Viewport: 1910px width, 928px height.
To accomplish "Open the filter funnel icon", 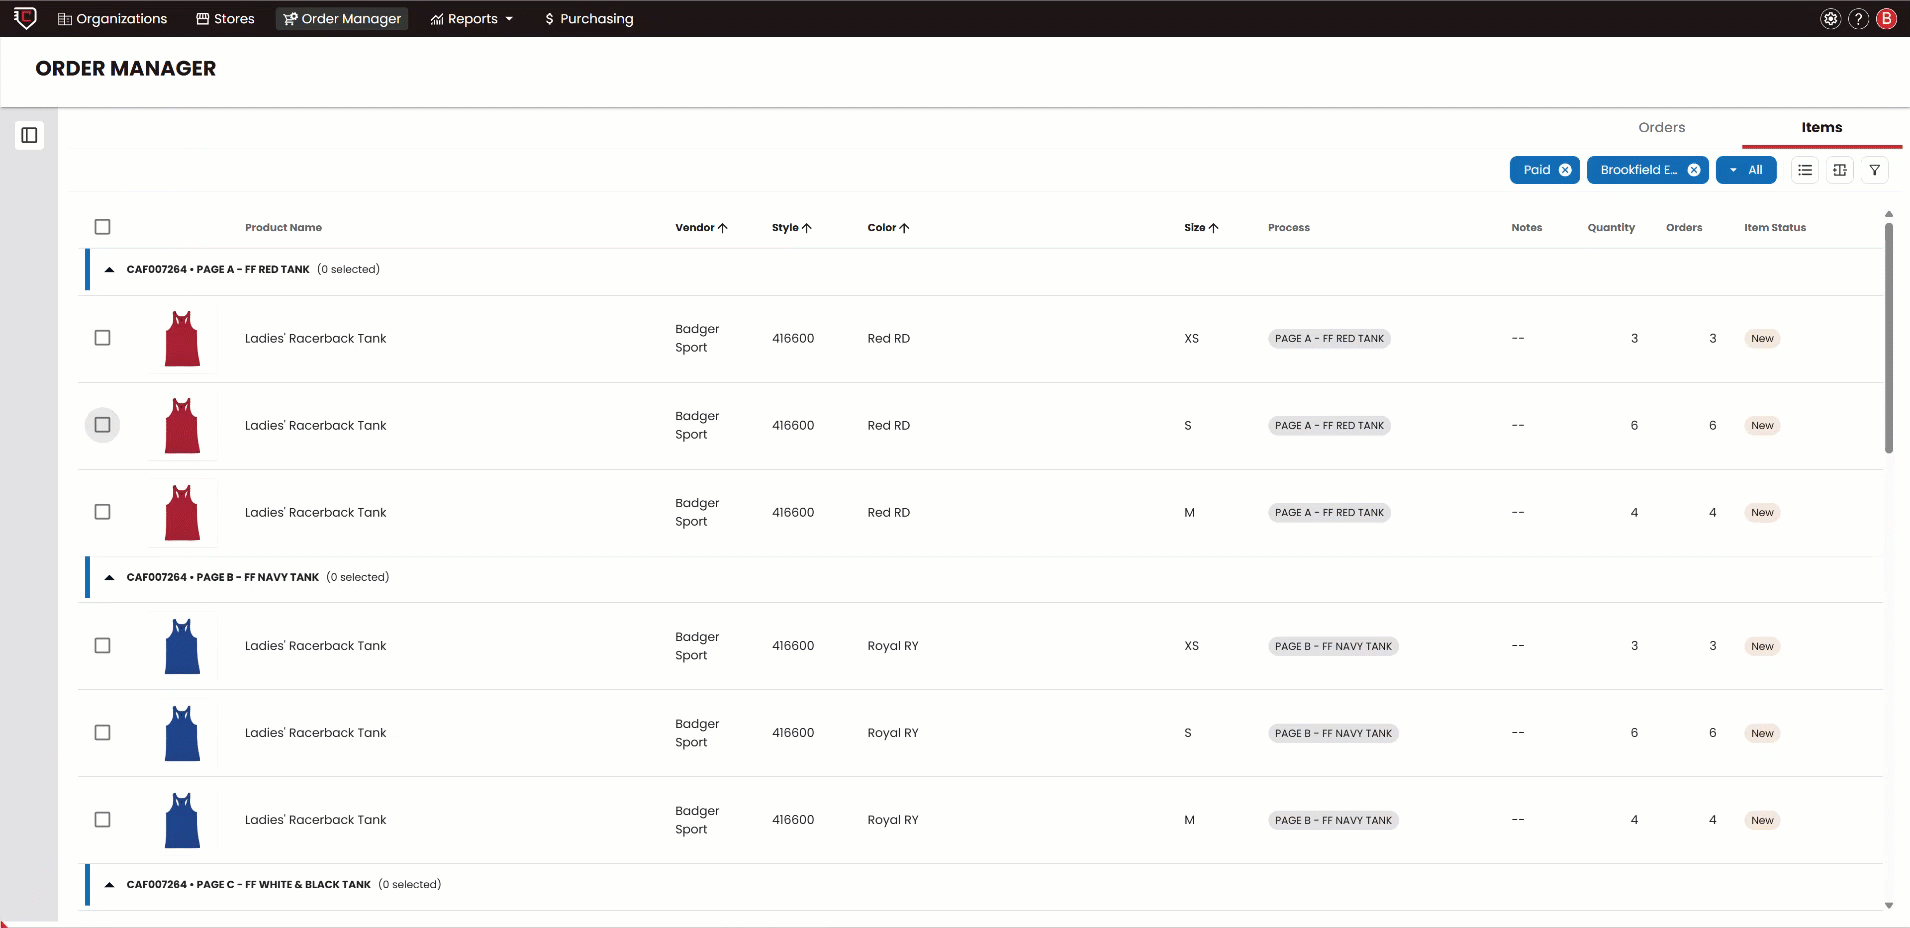I will pos(1875,170).
